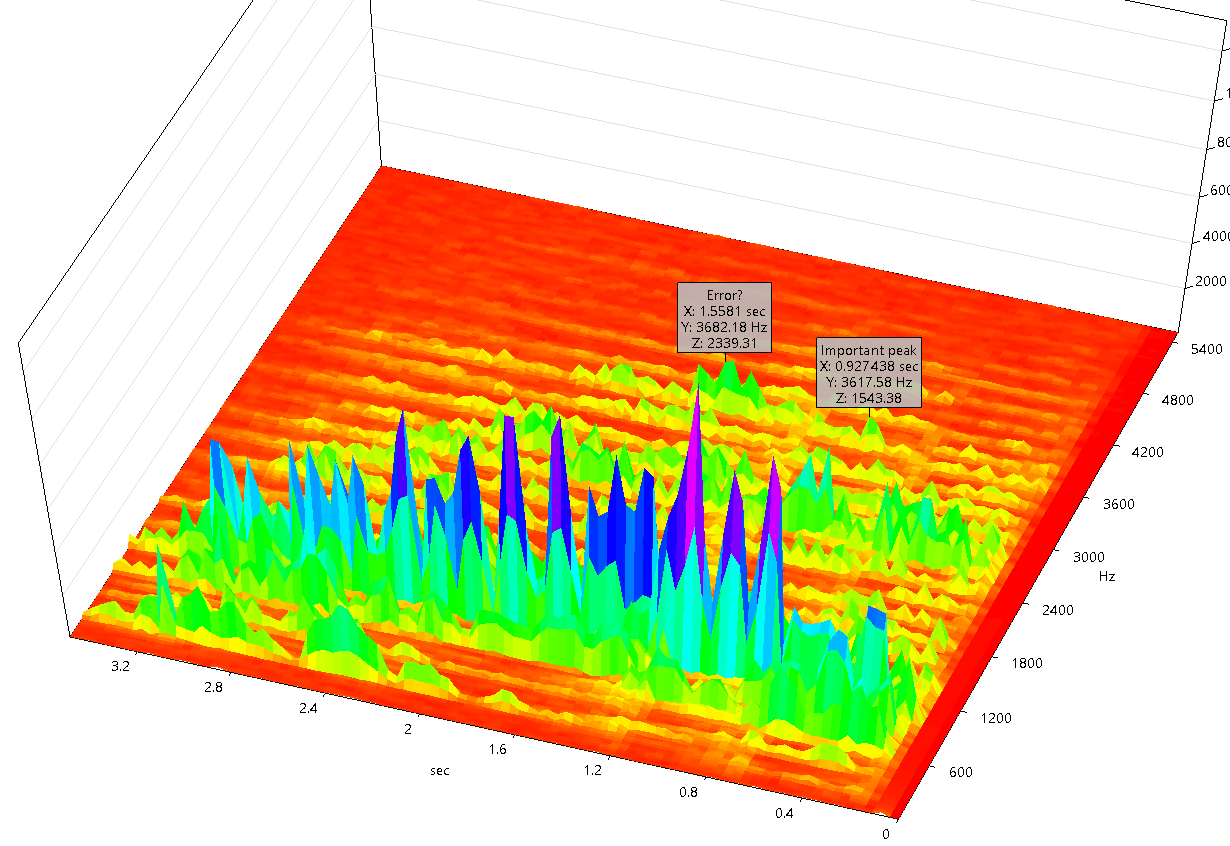This screenshot has height=846, width=1230.
Task: Click the "sec" time axis title
Action: [440, 770]
